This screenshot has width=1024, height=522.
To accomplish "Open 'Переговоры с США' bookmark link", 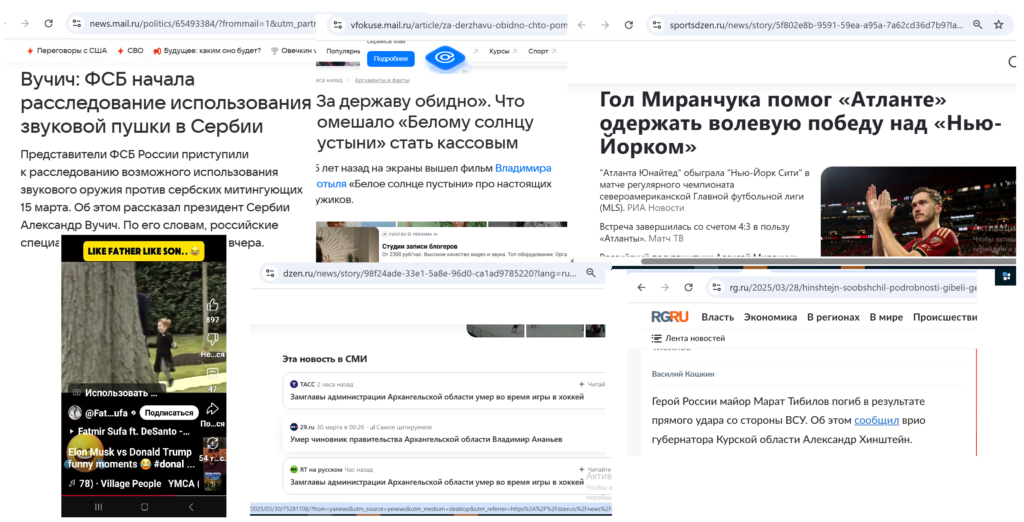I will [x=67, y=50].
